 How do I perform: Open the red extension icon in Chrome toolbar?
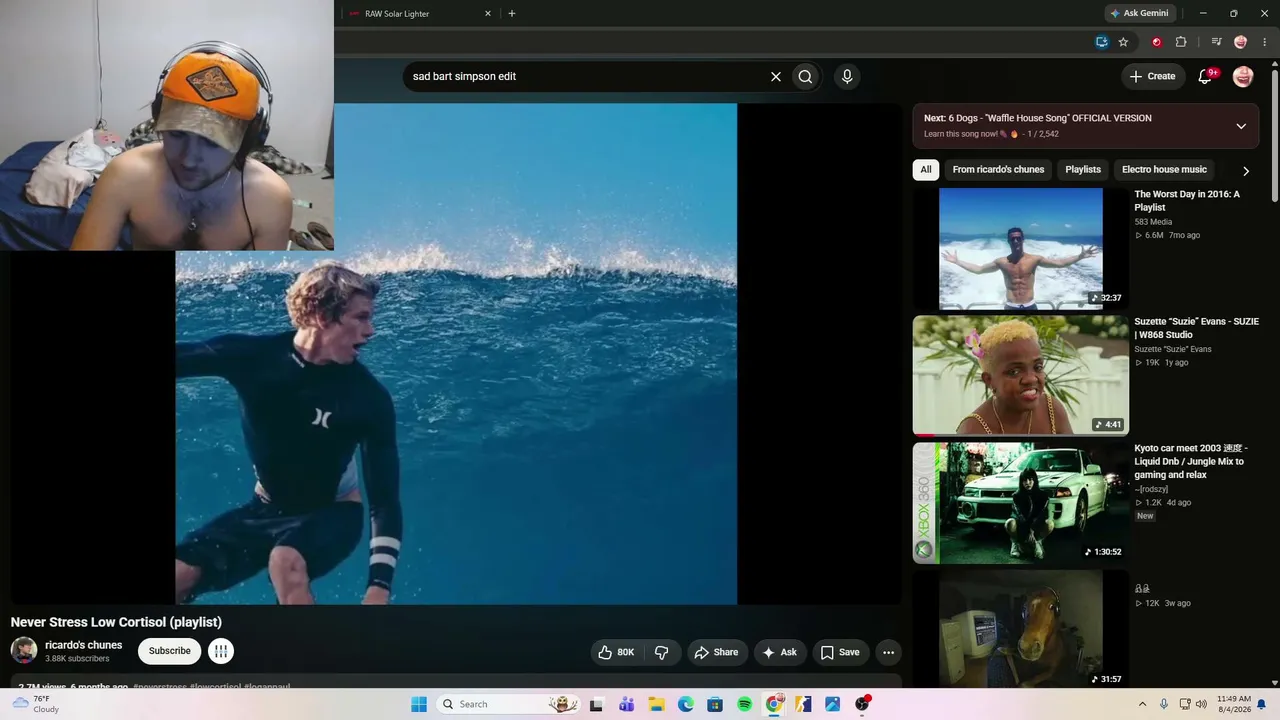tap(1157, 42)
